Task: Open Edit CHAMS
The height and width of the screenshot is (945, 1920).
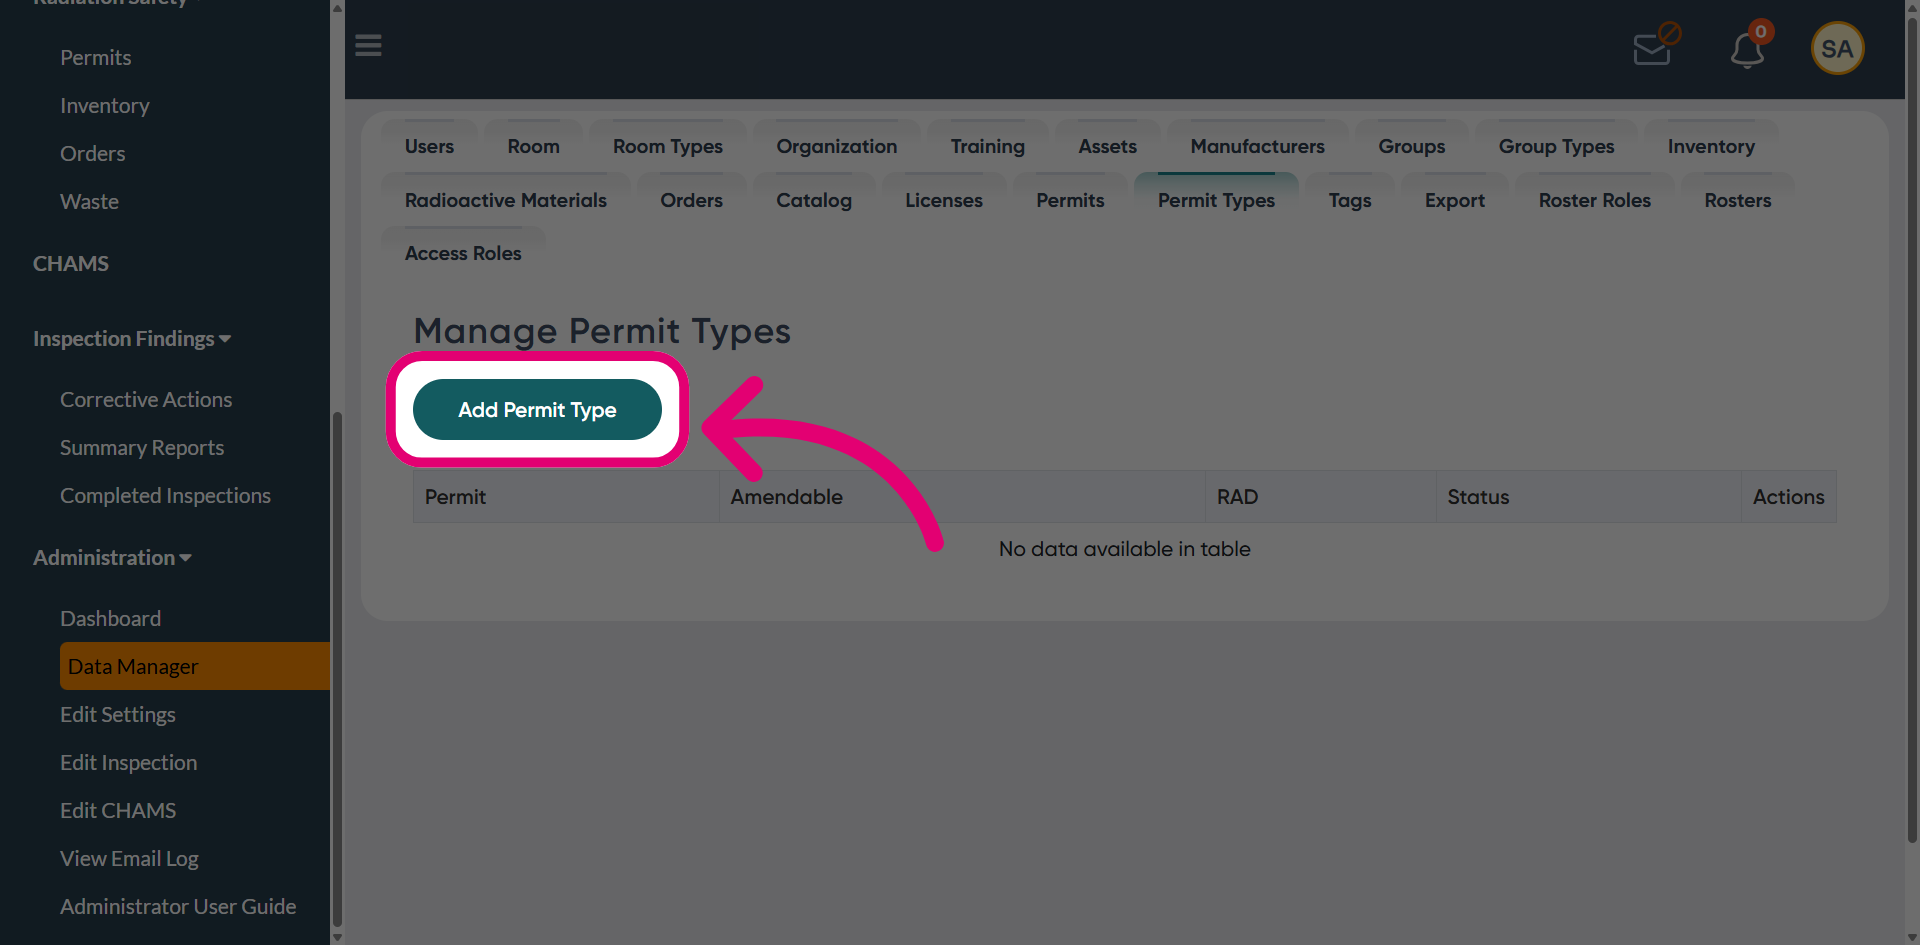Action: pyautogui.click(x=118, y=811)
